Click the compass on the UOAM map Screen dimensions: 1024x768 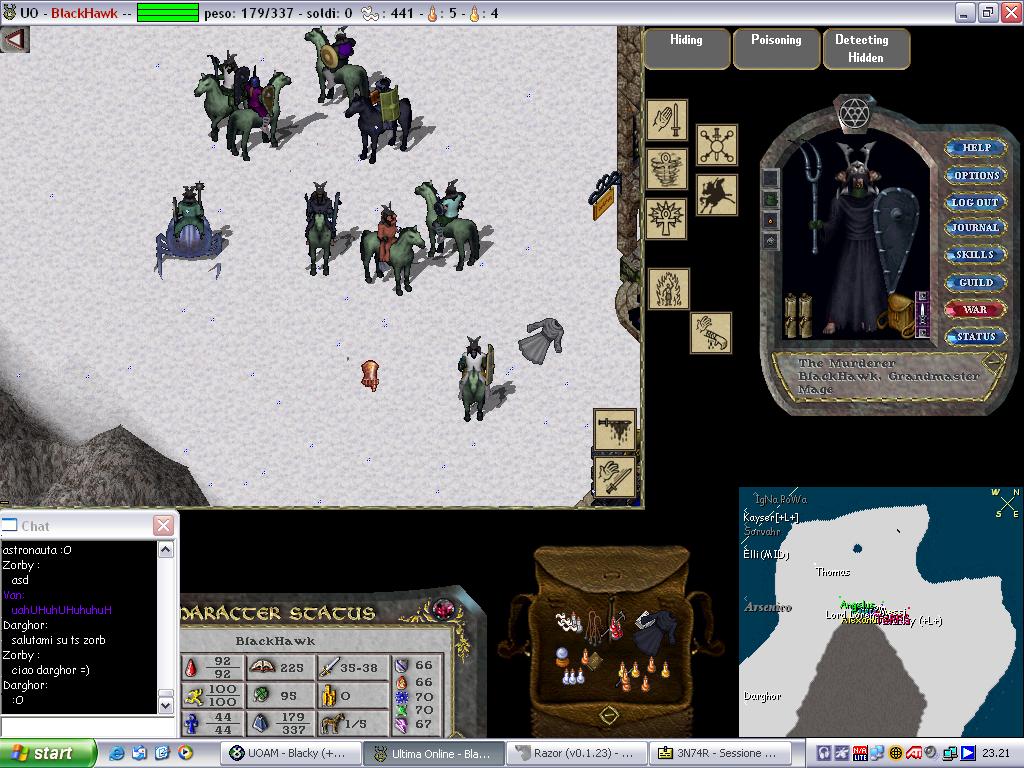[1006, 503]
